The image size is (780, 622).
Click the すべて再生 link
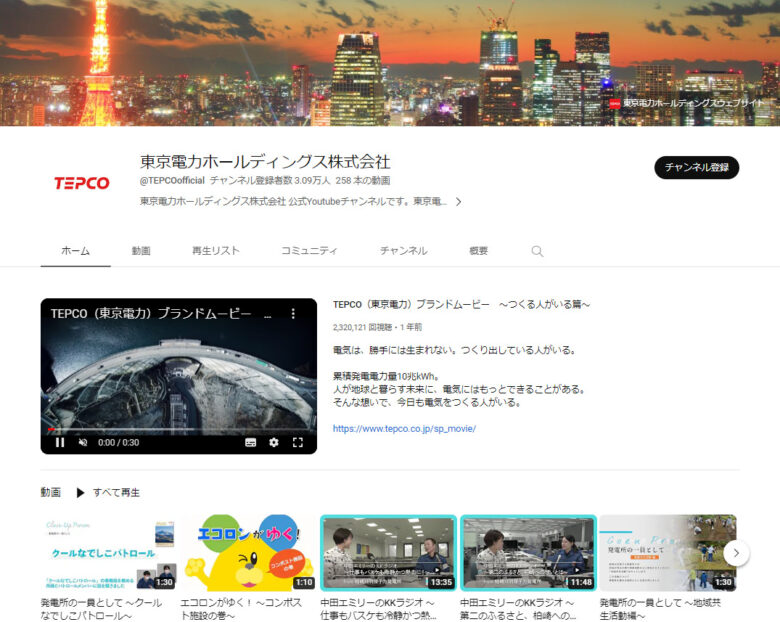116,493
